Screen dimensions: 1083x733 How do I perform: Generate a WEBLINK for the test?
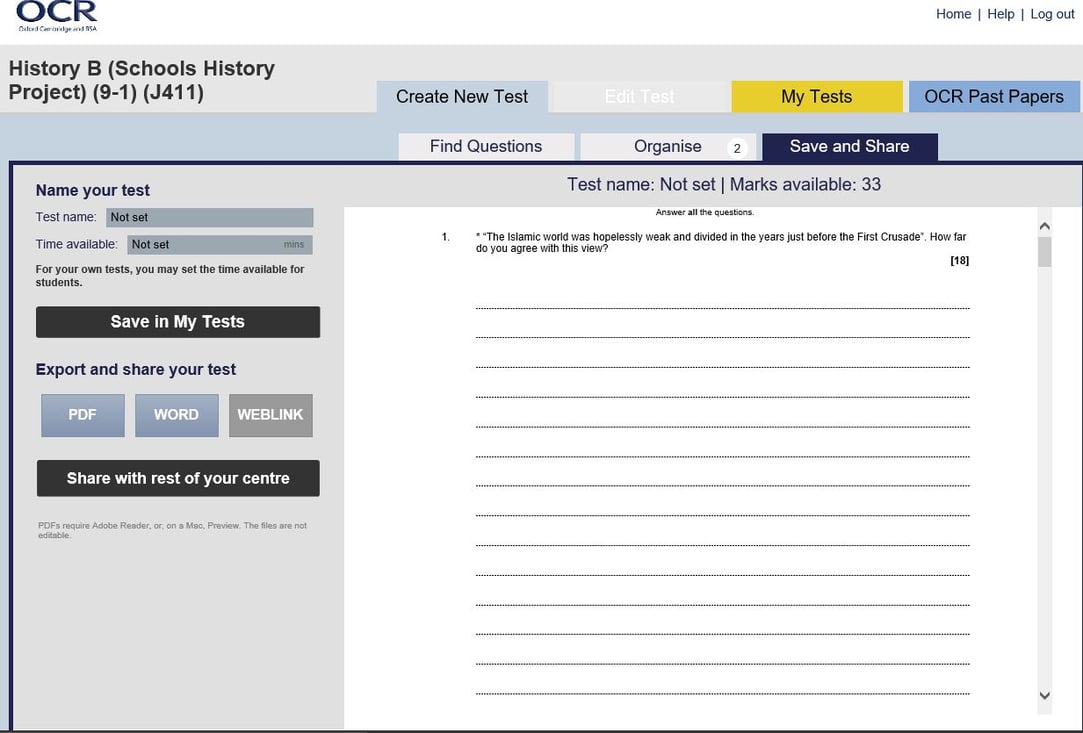pos(270,415)
